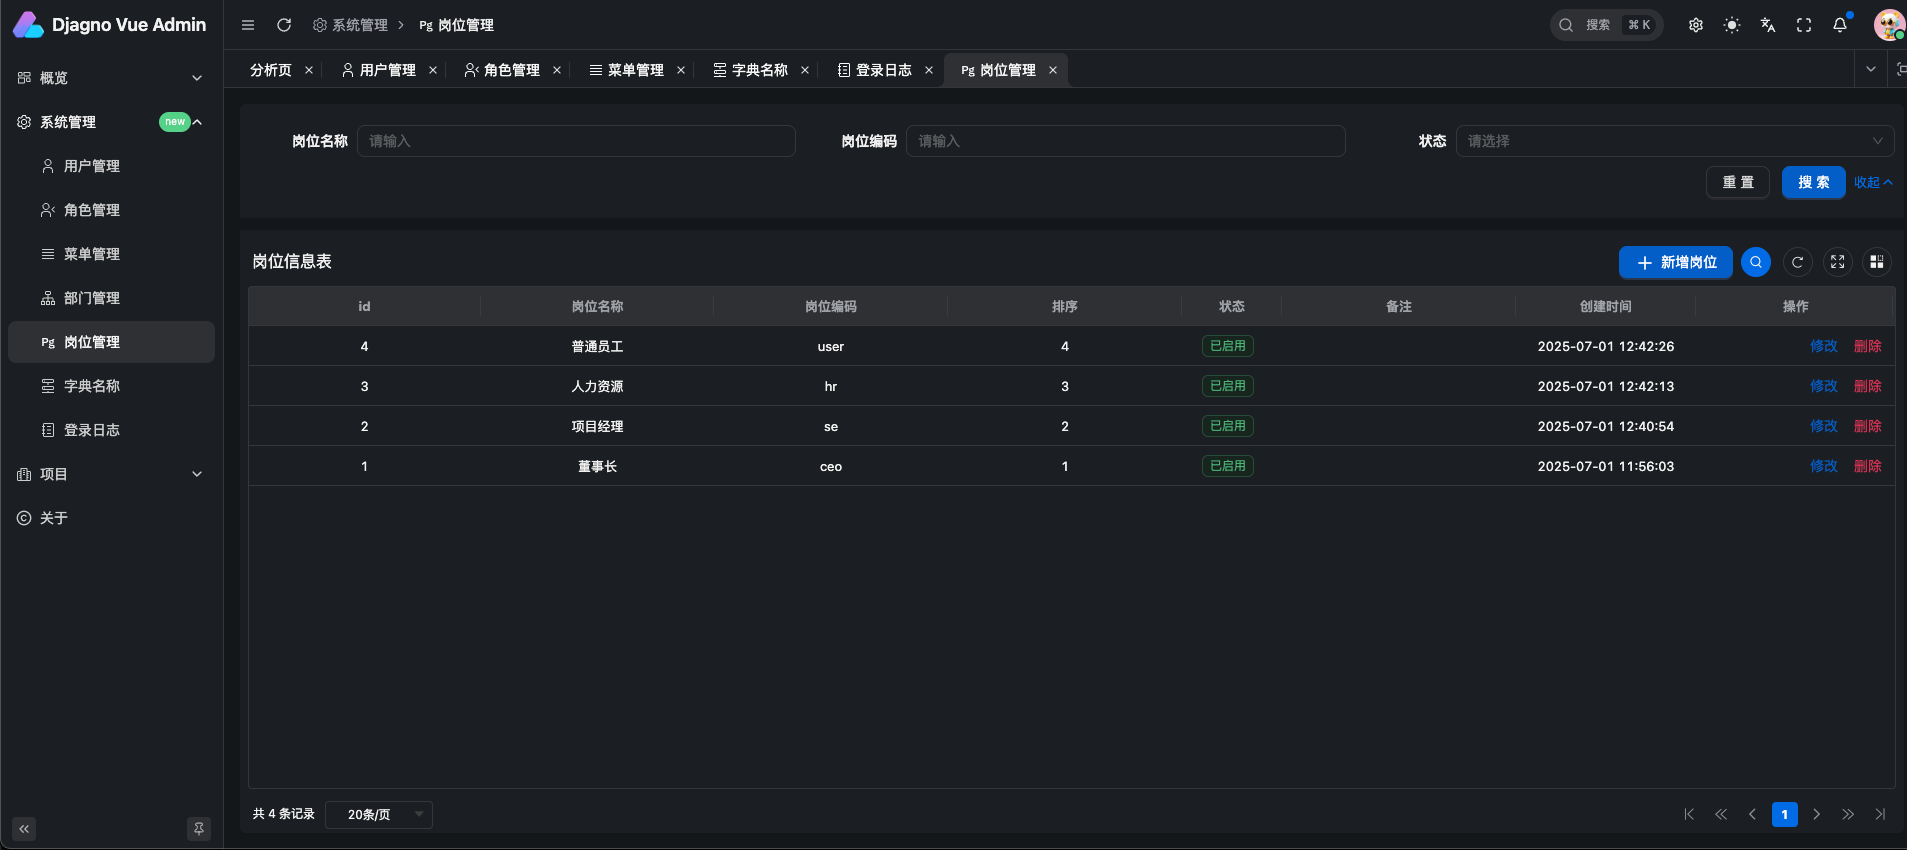Click the round blue table search icon
Viewport: 1907px width, 850px height.
[x=1756, y=262]
